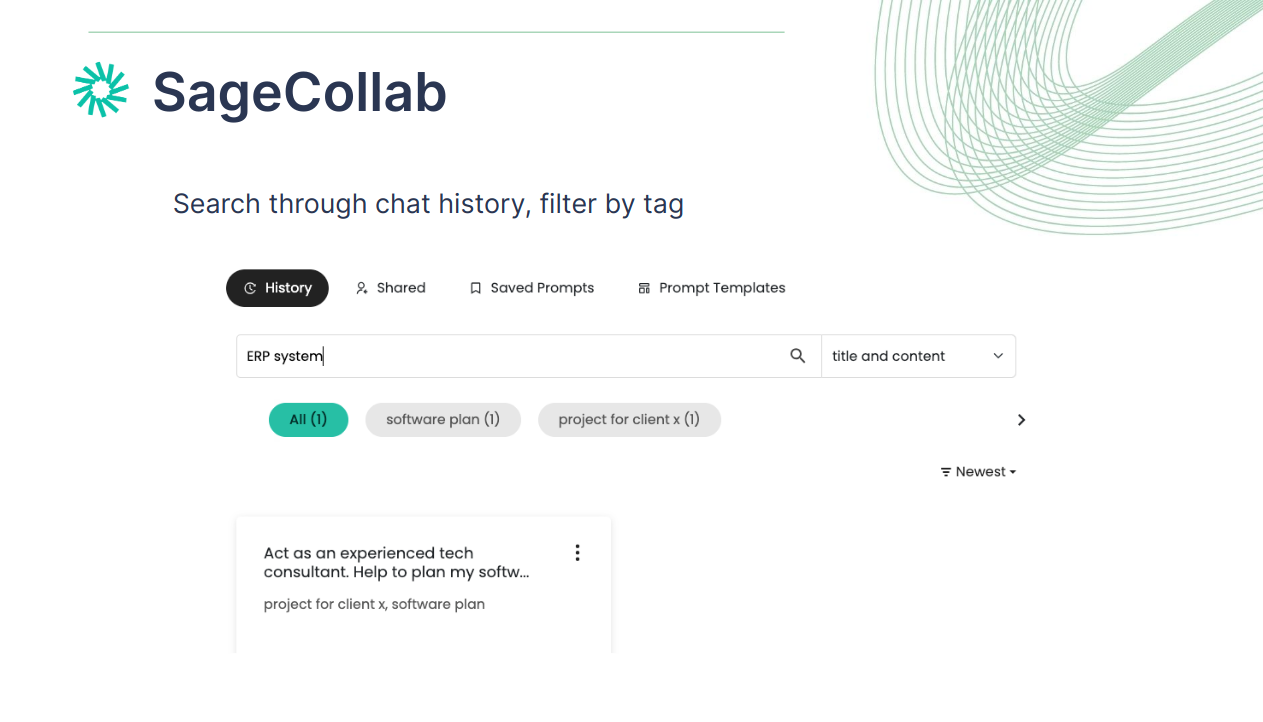The image size is (1263, 722).
Task: Click the SageCollab starburst logo icon
Action: click(101, 90)
